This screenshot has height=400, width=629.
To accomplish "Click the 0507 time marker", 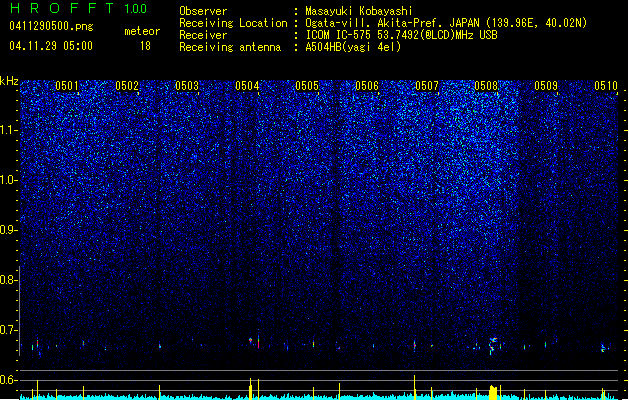I will tap(427, 86).
